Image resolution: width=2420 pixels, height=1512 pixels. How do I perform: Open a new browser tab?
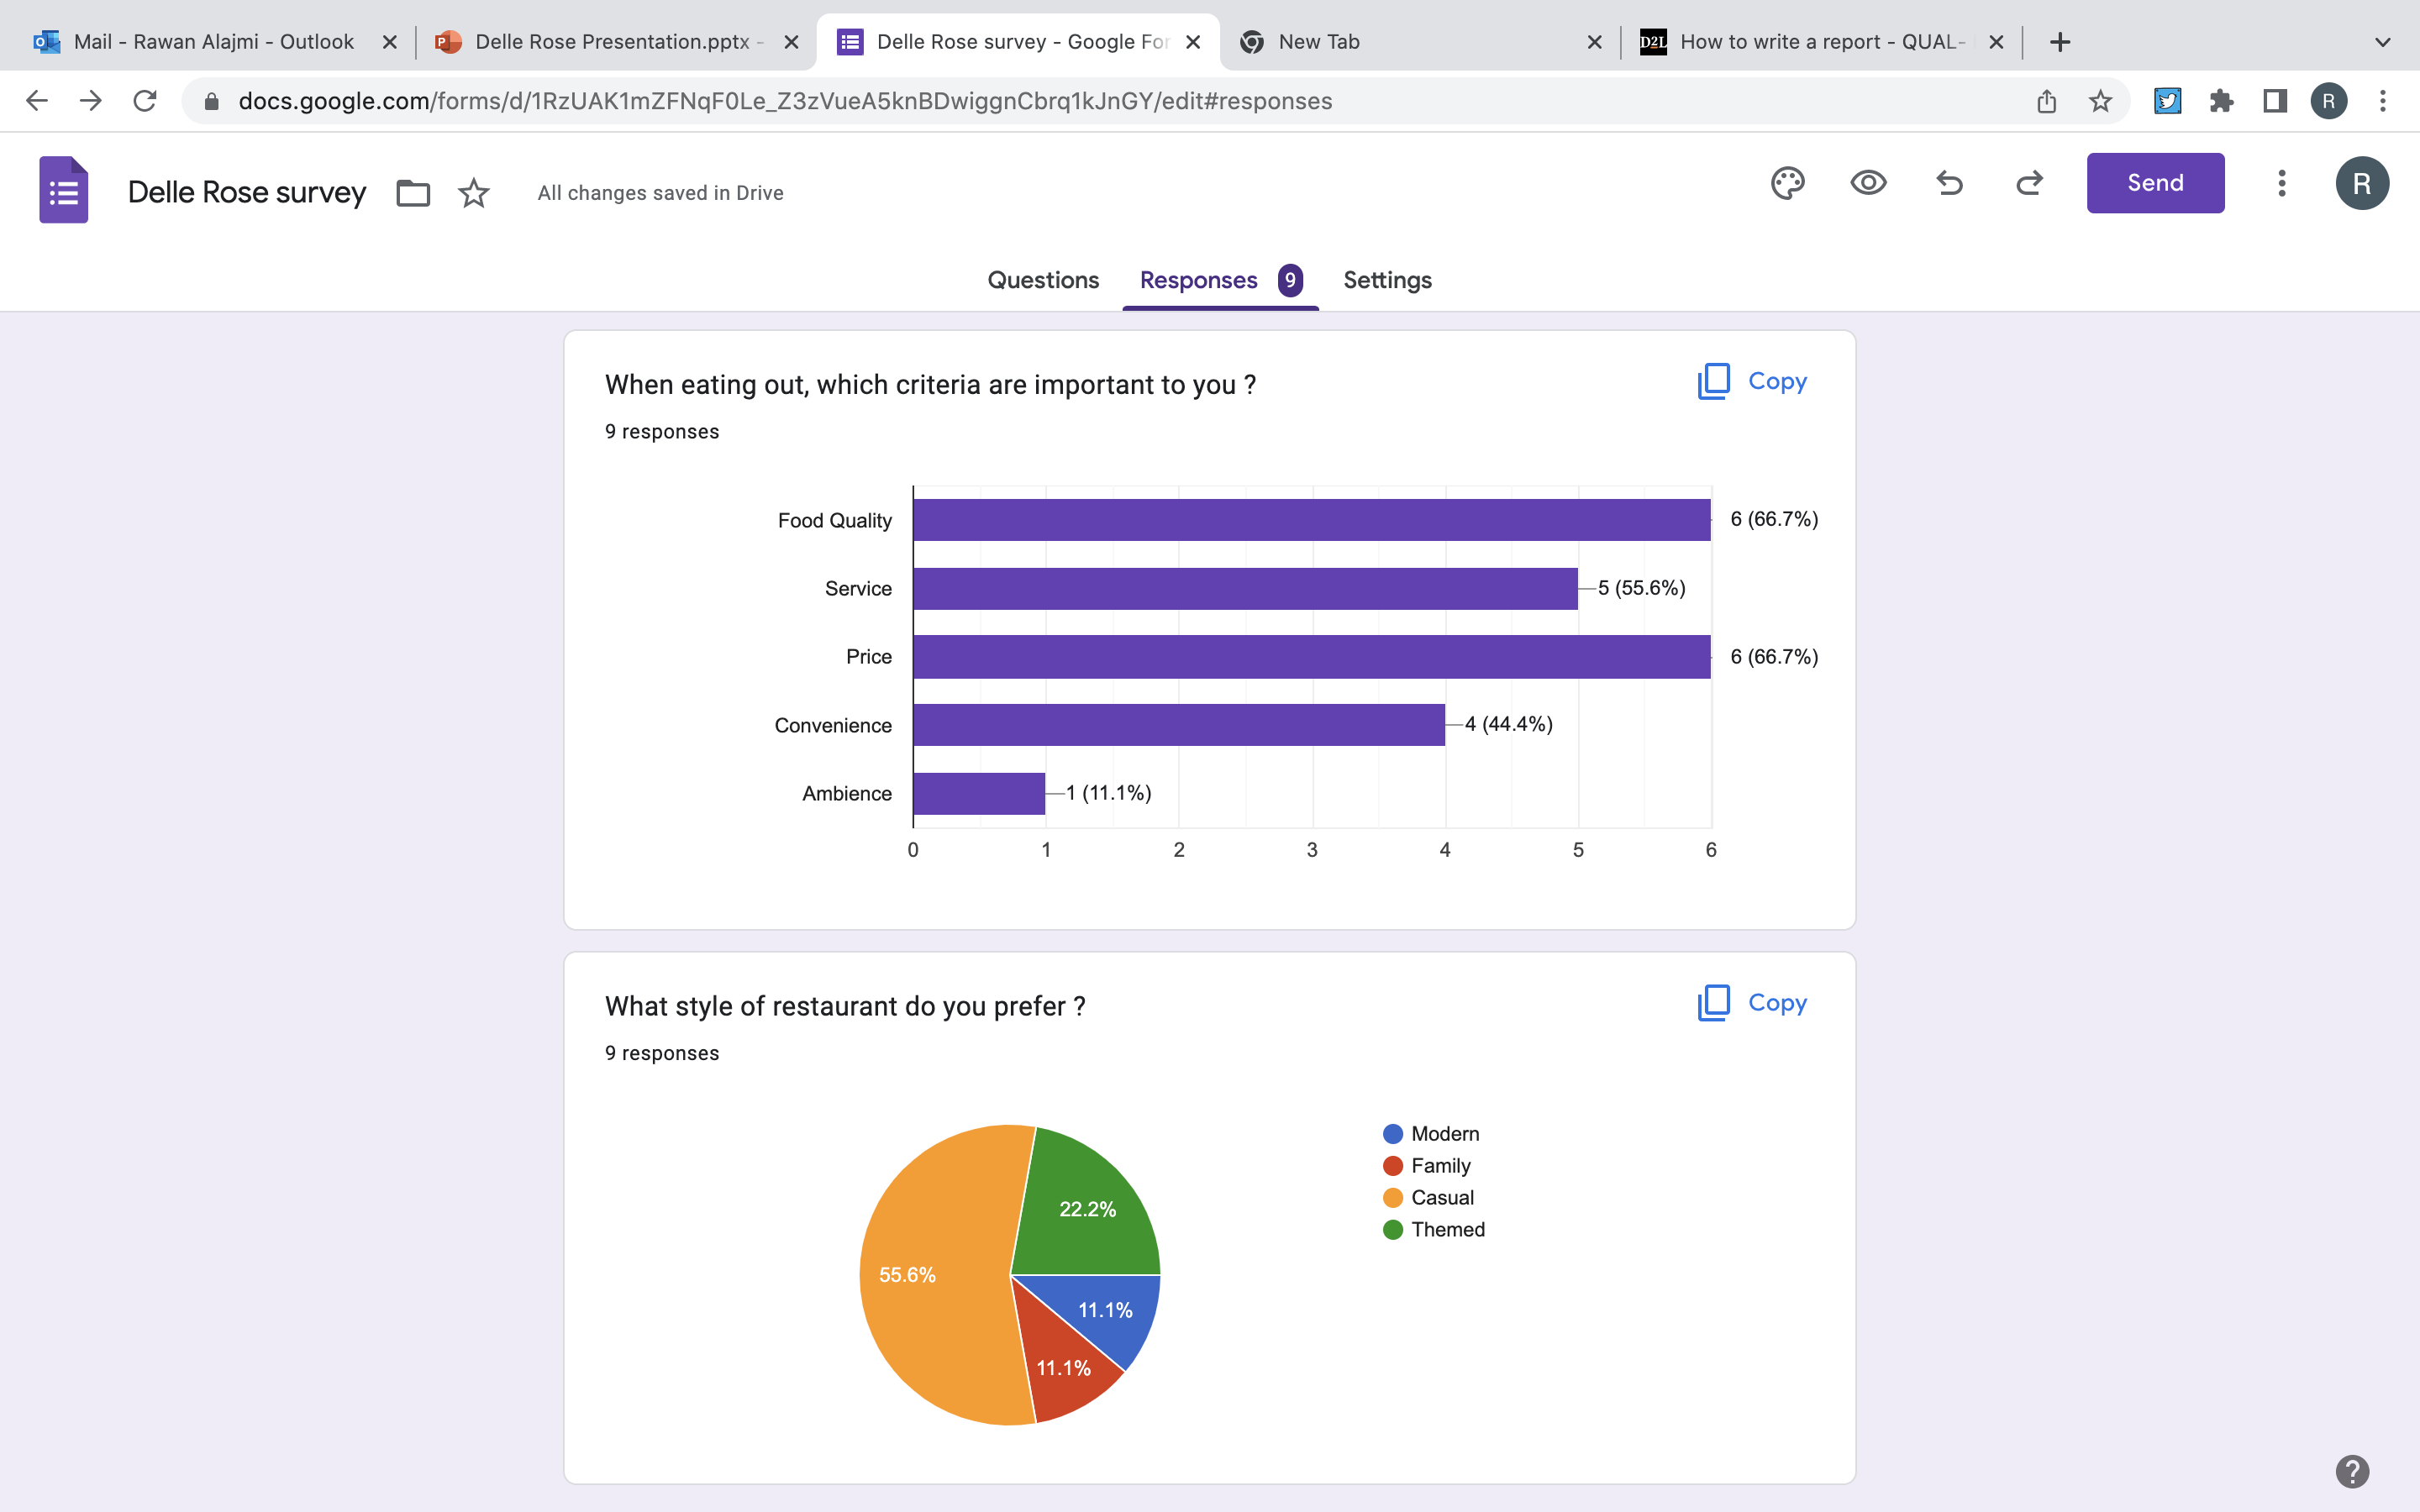click(x=2060, y=42)
